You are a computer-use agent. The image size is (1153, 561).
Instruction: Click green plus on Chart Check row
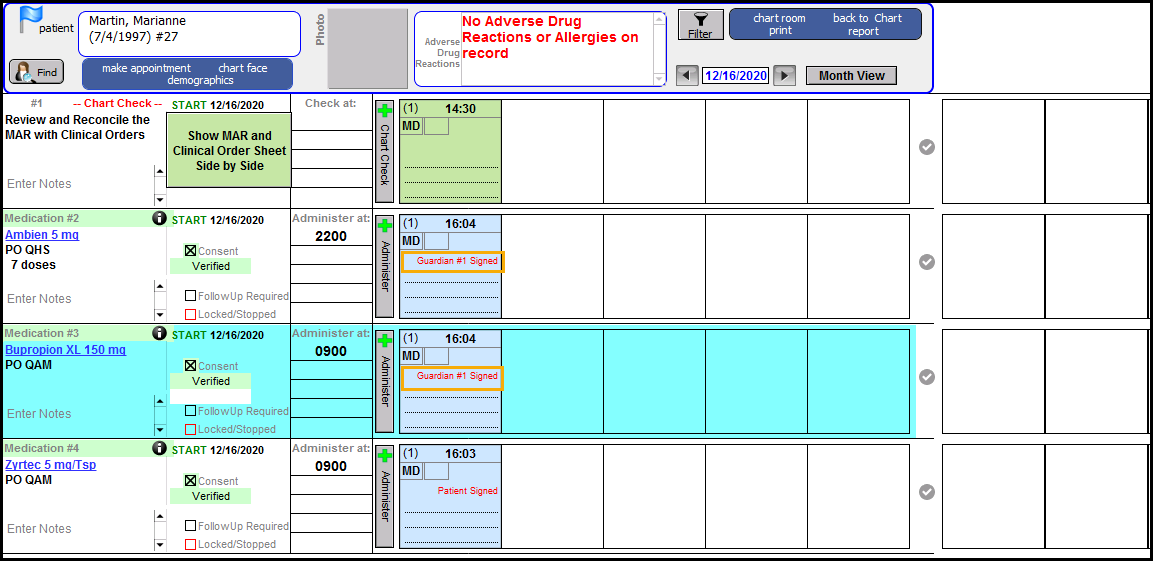[385, 111]
